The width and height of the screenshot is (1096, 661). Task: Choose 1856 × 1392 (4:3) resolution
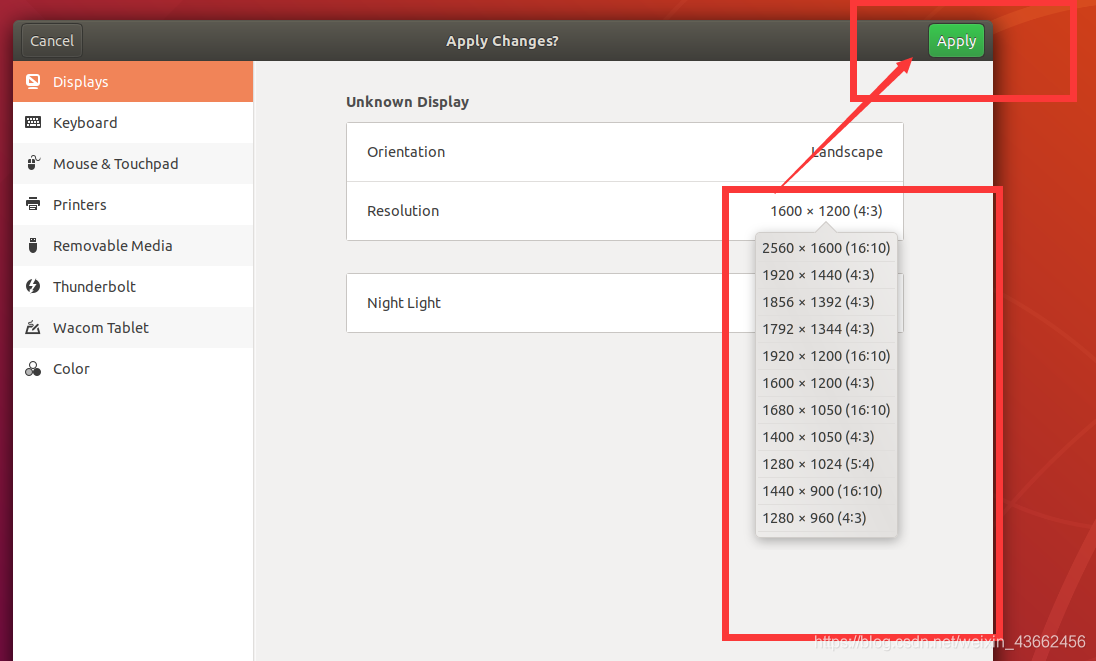point(826,302)
